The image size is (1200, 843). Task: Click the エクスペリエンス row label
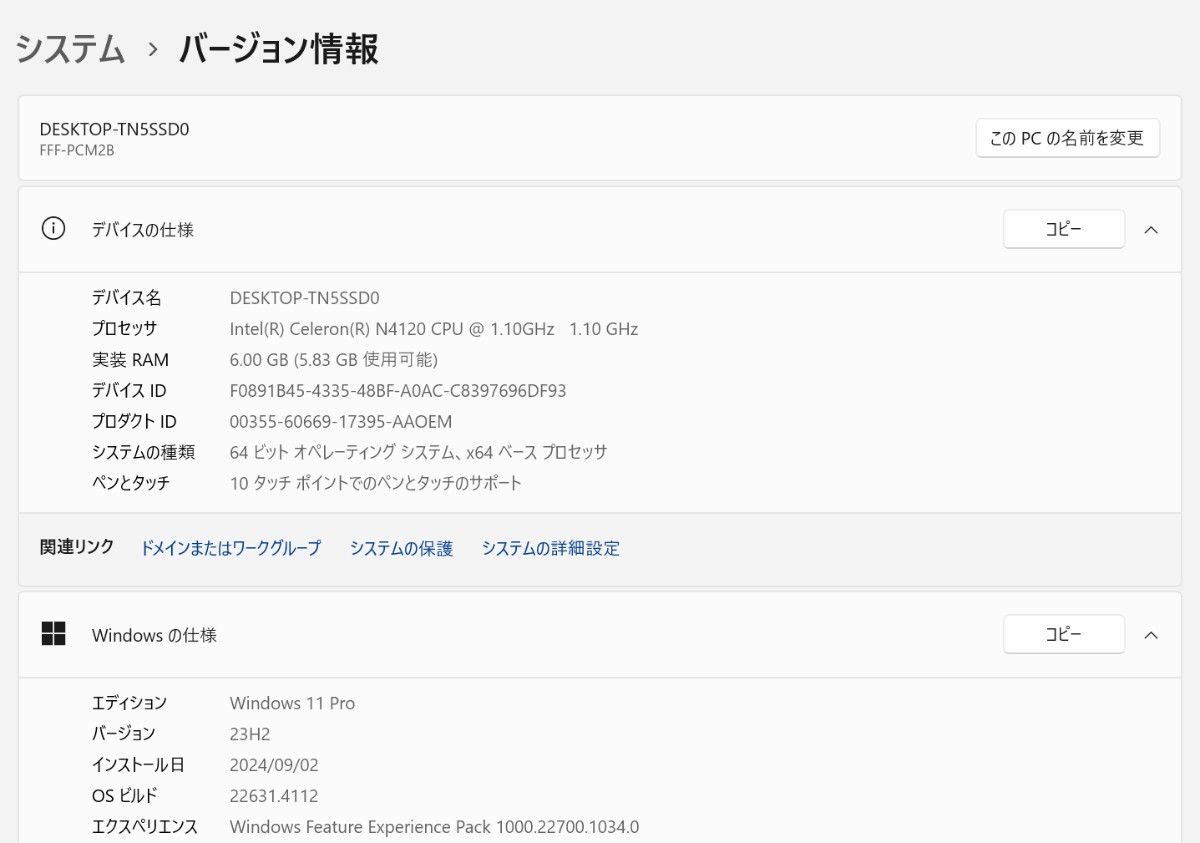pos(145,827)
